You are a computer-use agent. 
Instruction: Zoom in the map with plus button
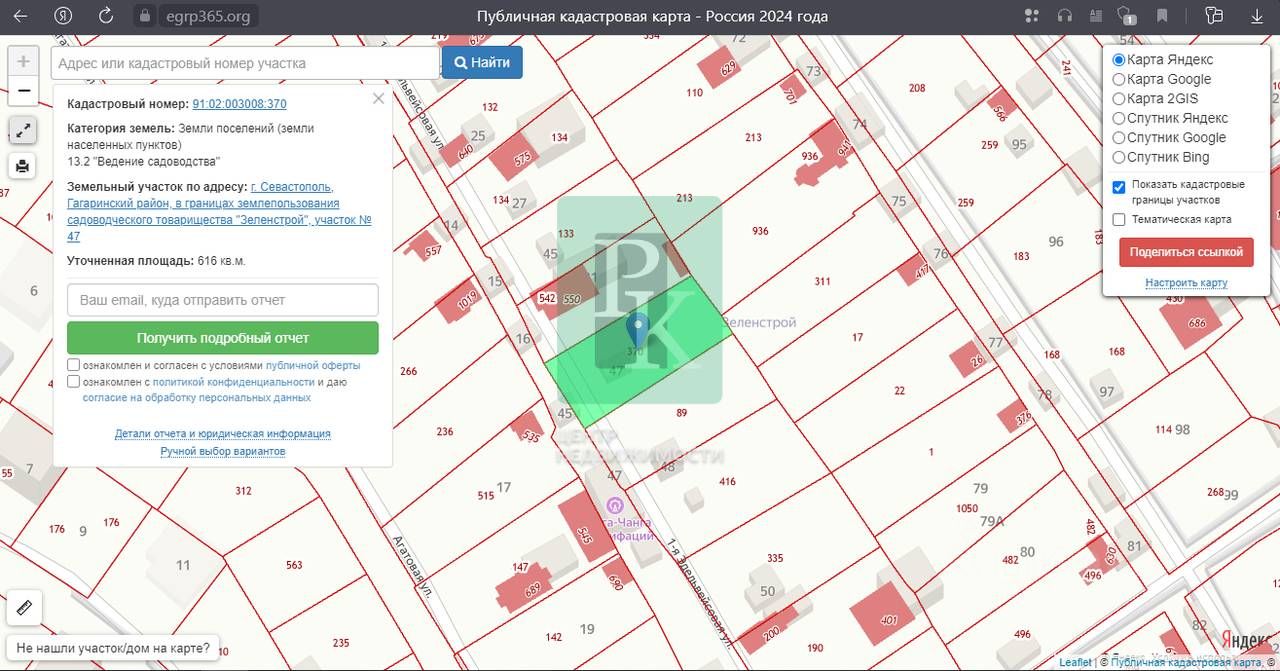(24, 61)
